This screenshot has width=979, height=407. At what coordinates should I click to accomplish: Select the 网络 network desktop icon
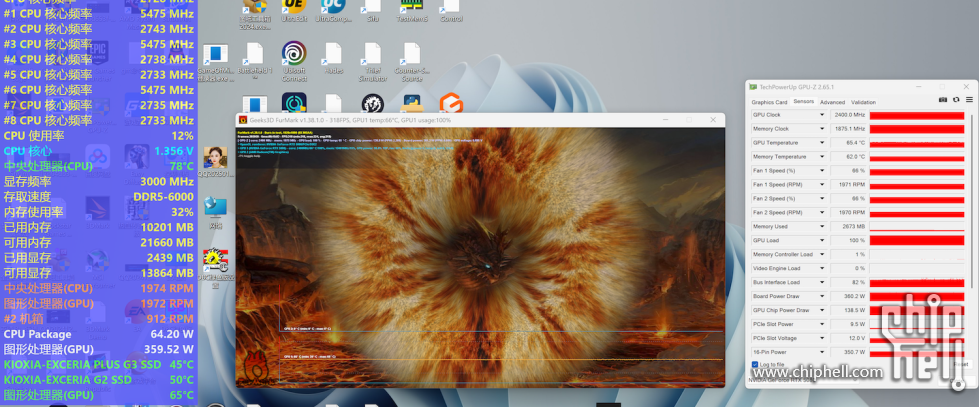[x=215, y=212]
